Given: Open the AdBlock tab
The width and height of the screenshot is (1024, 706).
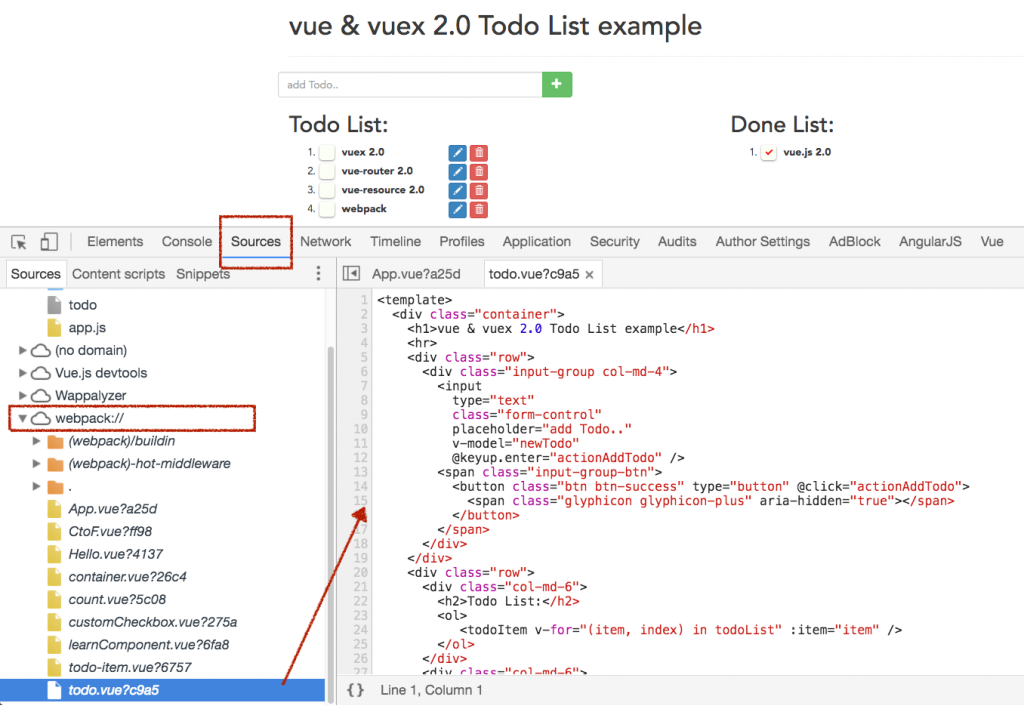Looking at the screenshot, I should pos(854,242).
